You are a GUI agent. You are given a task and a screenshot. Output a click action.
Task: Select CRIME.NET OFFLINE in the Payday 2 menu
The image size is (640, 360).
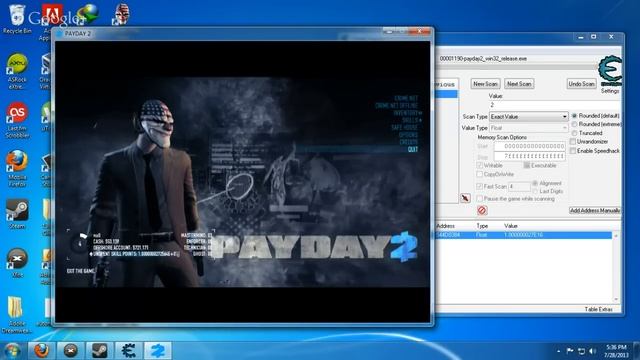pos(397,106)
